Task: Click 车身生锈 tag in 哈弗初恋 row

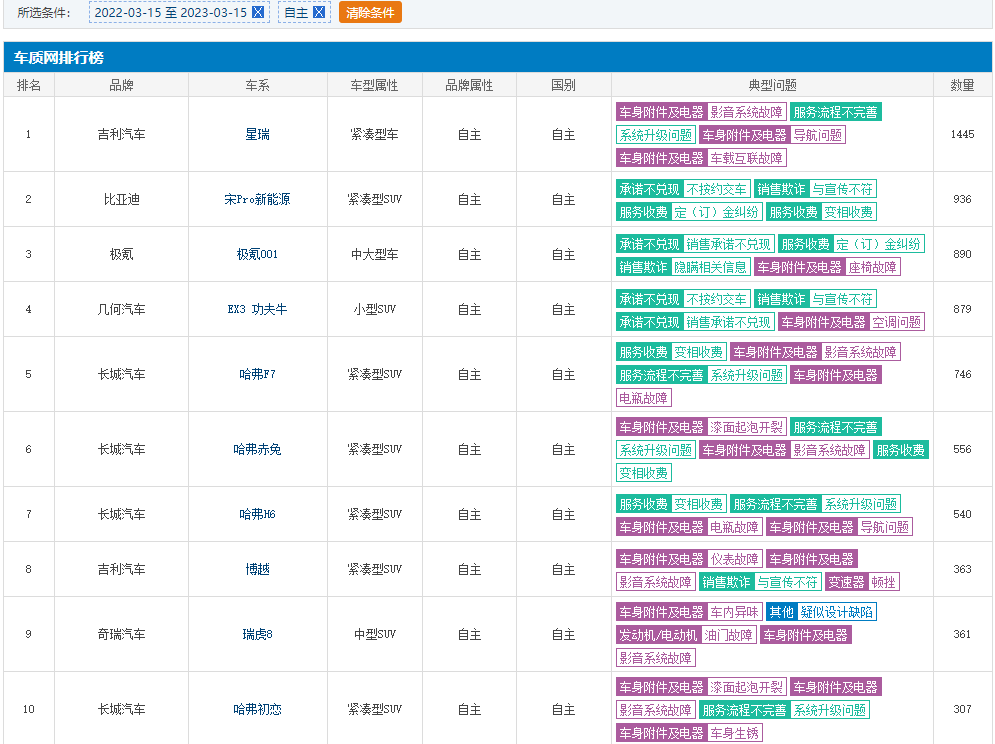Action: 734,733
